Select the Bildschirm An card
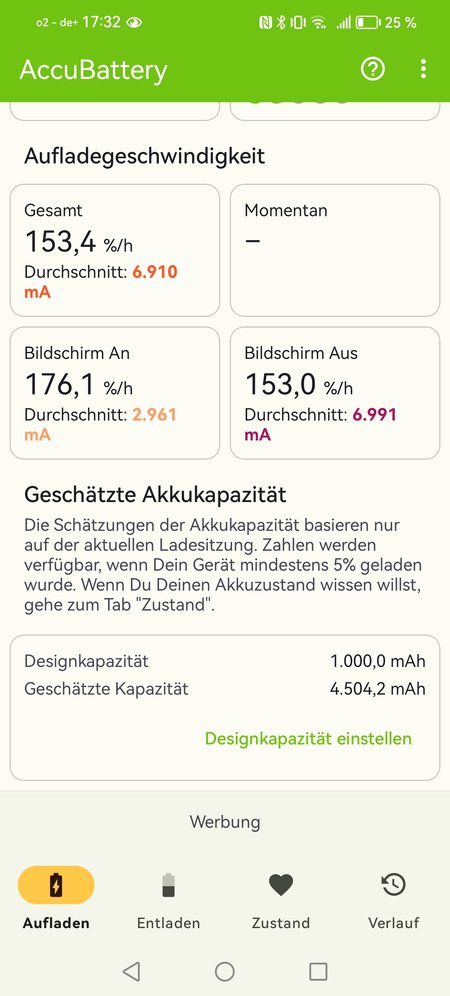 pos(115,393)
